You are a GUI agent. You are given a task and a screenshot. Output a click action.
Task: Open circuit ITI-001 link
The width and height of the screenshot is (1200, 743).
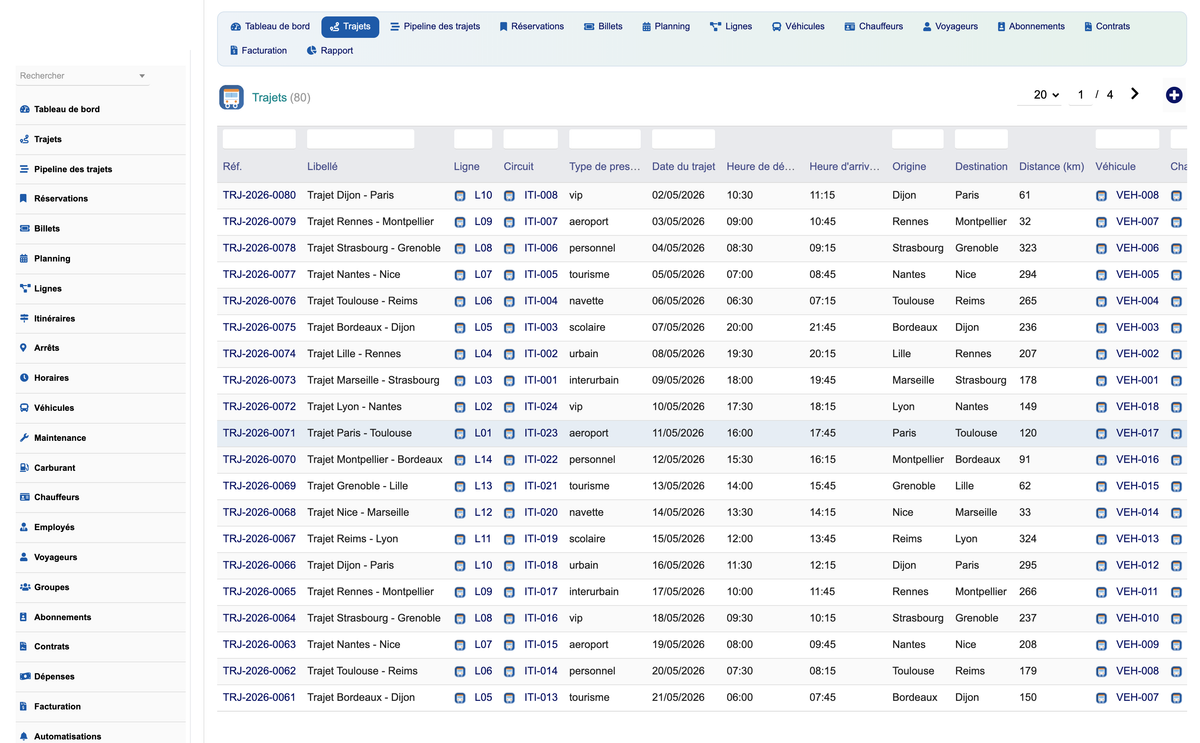541,380
